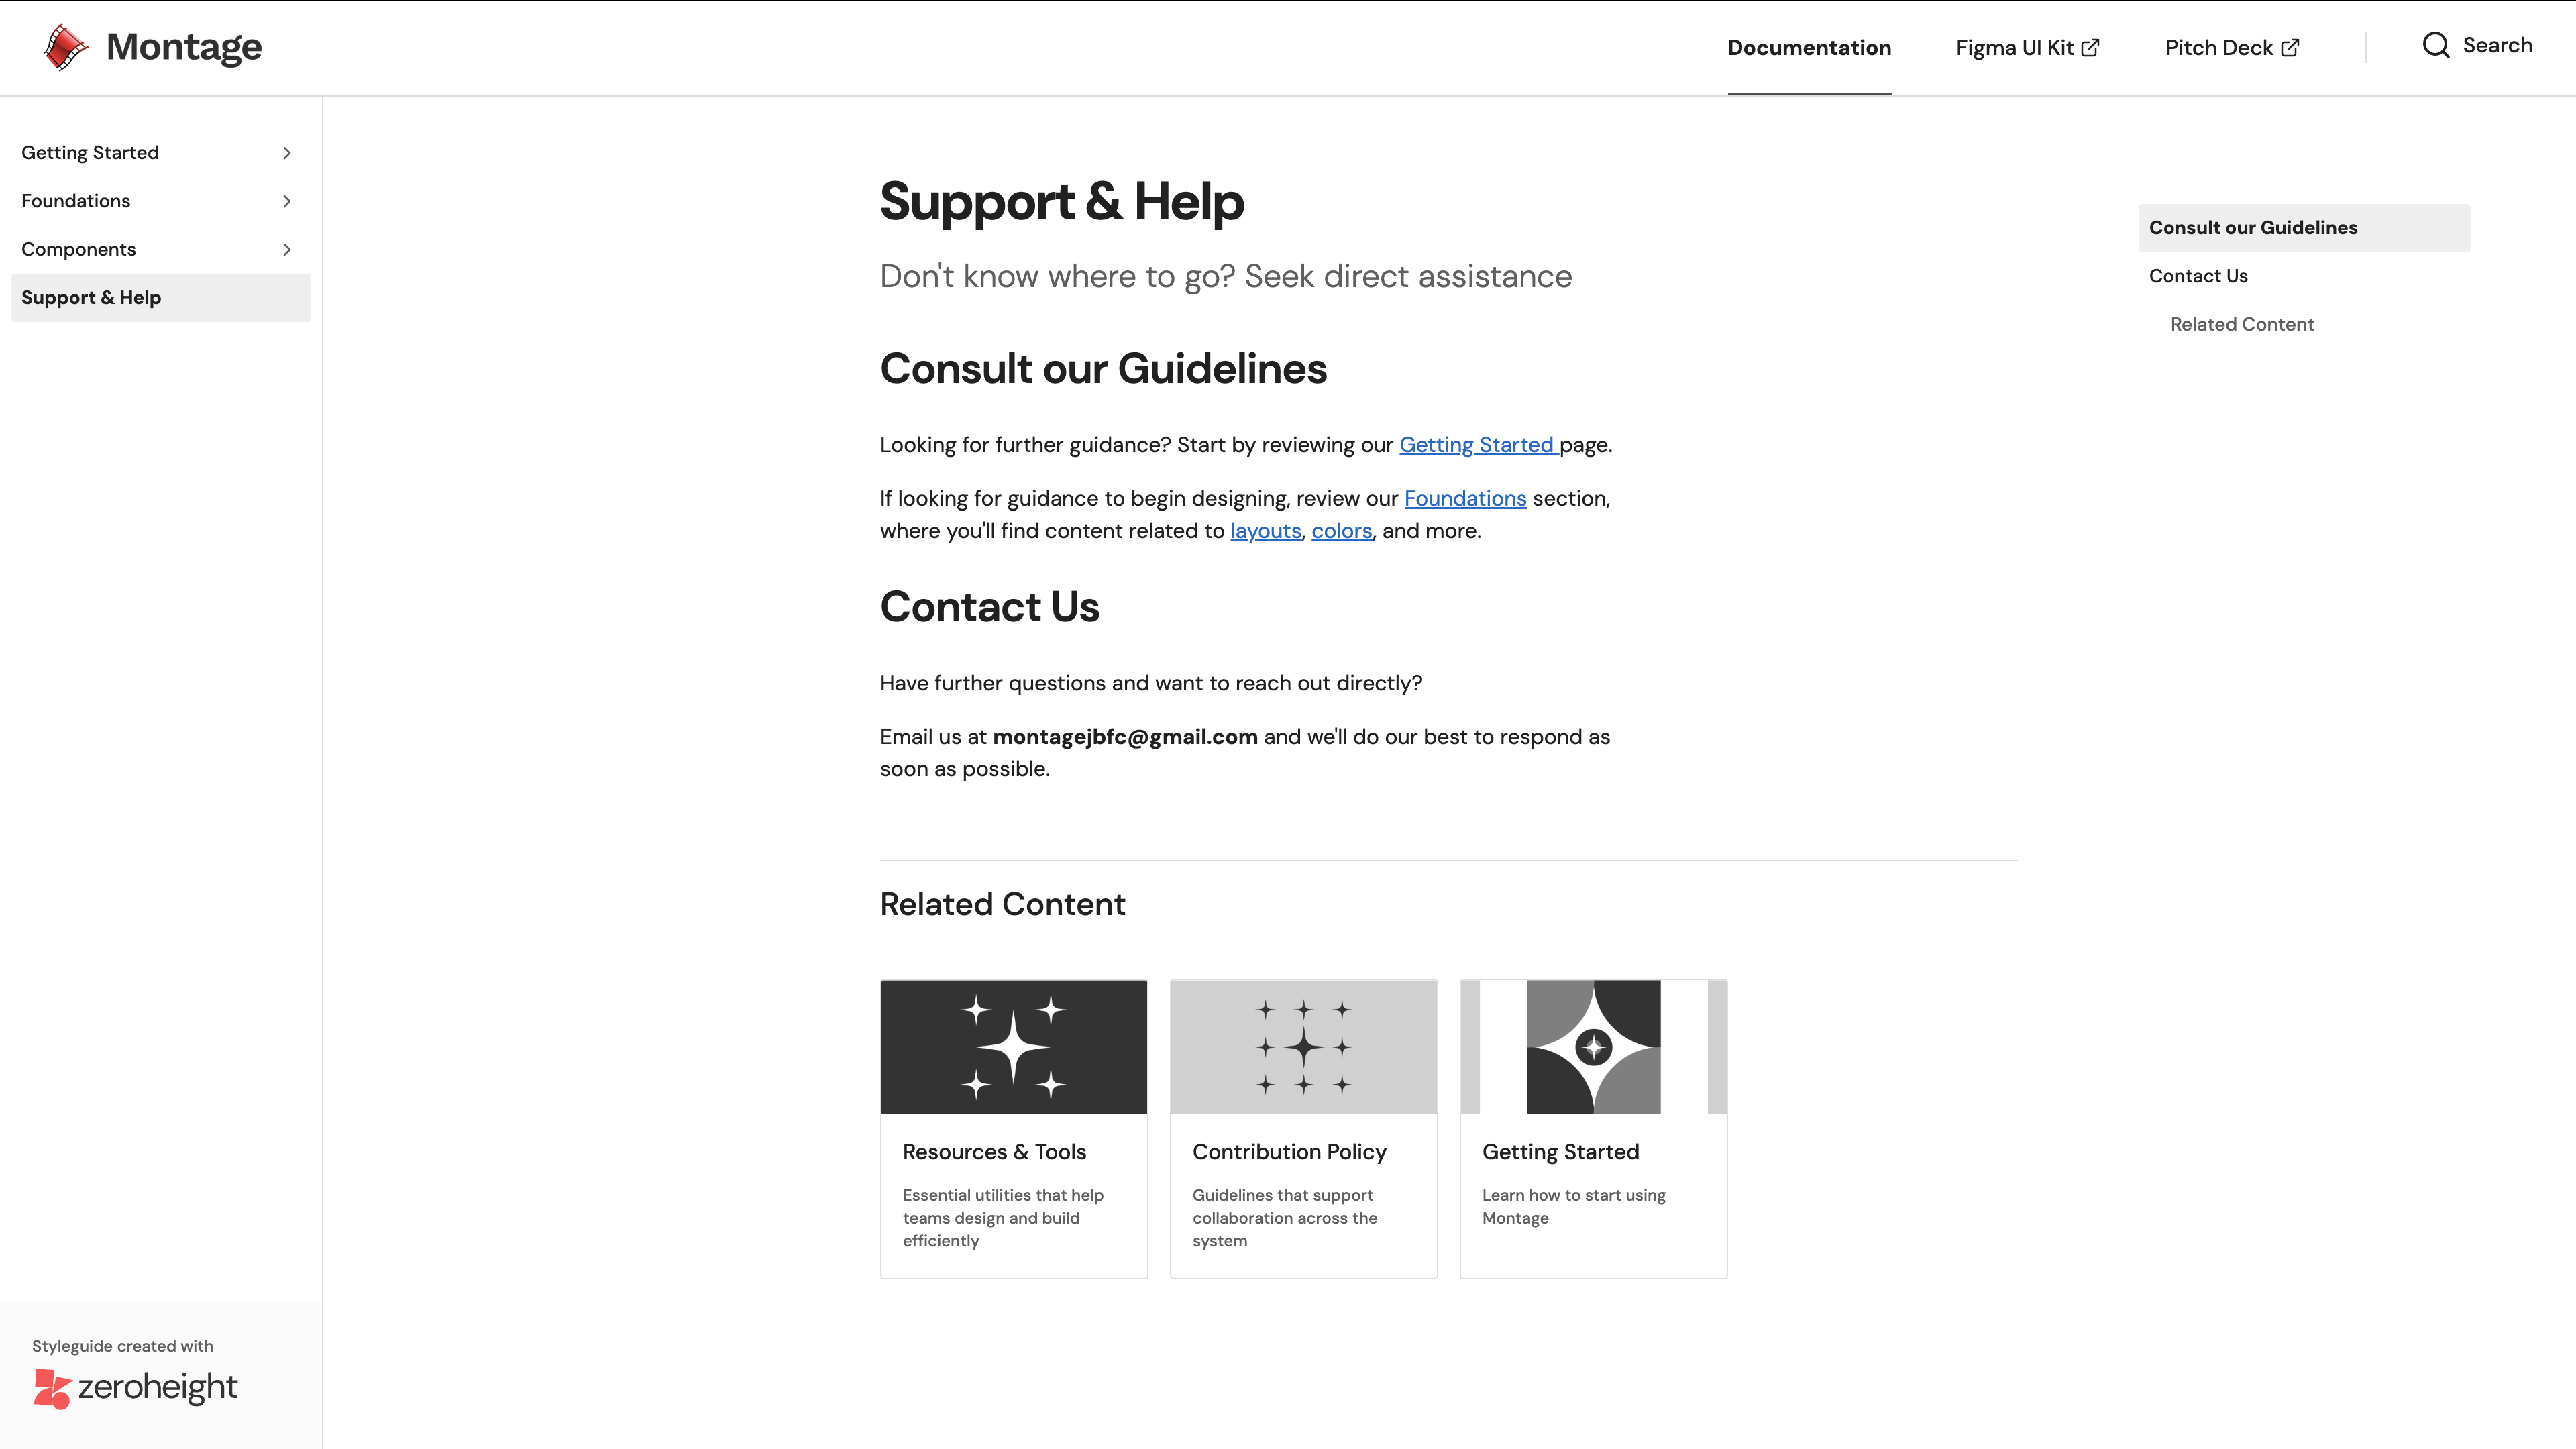Screen dimensions: 2576x1449
Task: Expand the Components sidebar section
Action: coord(287,248)
